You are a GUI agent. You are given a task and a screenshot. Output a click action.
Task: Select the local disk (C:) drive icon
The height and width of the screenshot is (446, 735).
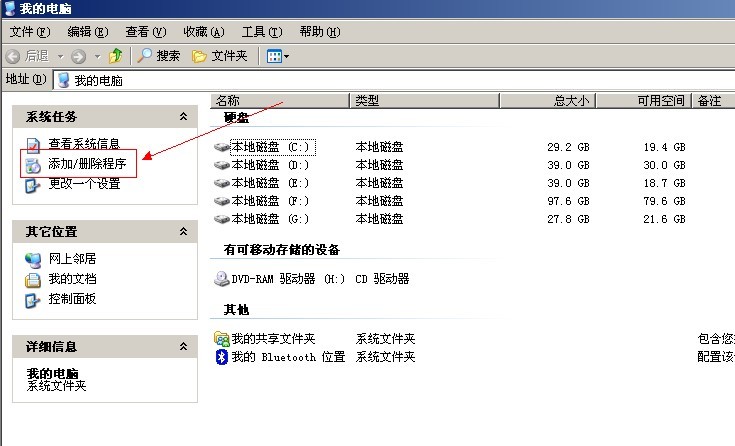click(222, 147)
